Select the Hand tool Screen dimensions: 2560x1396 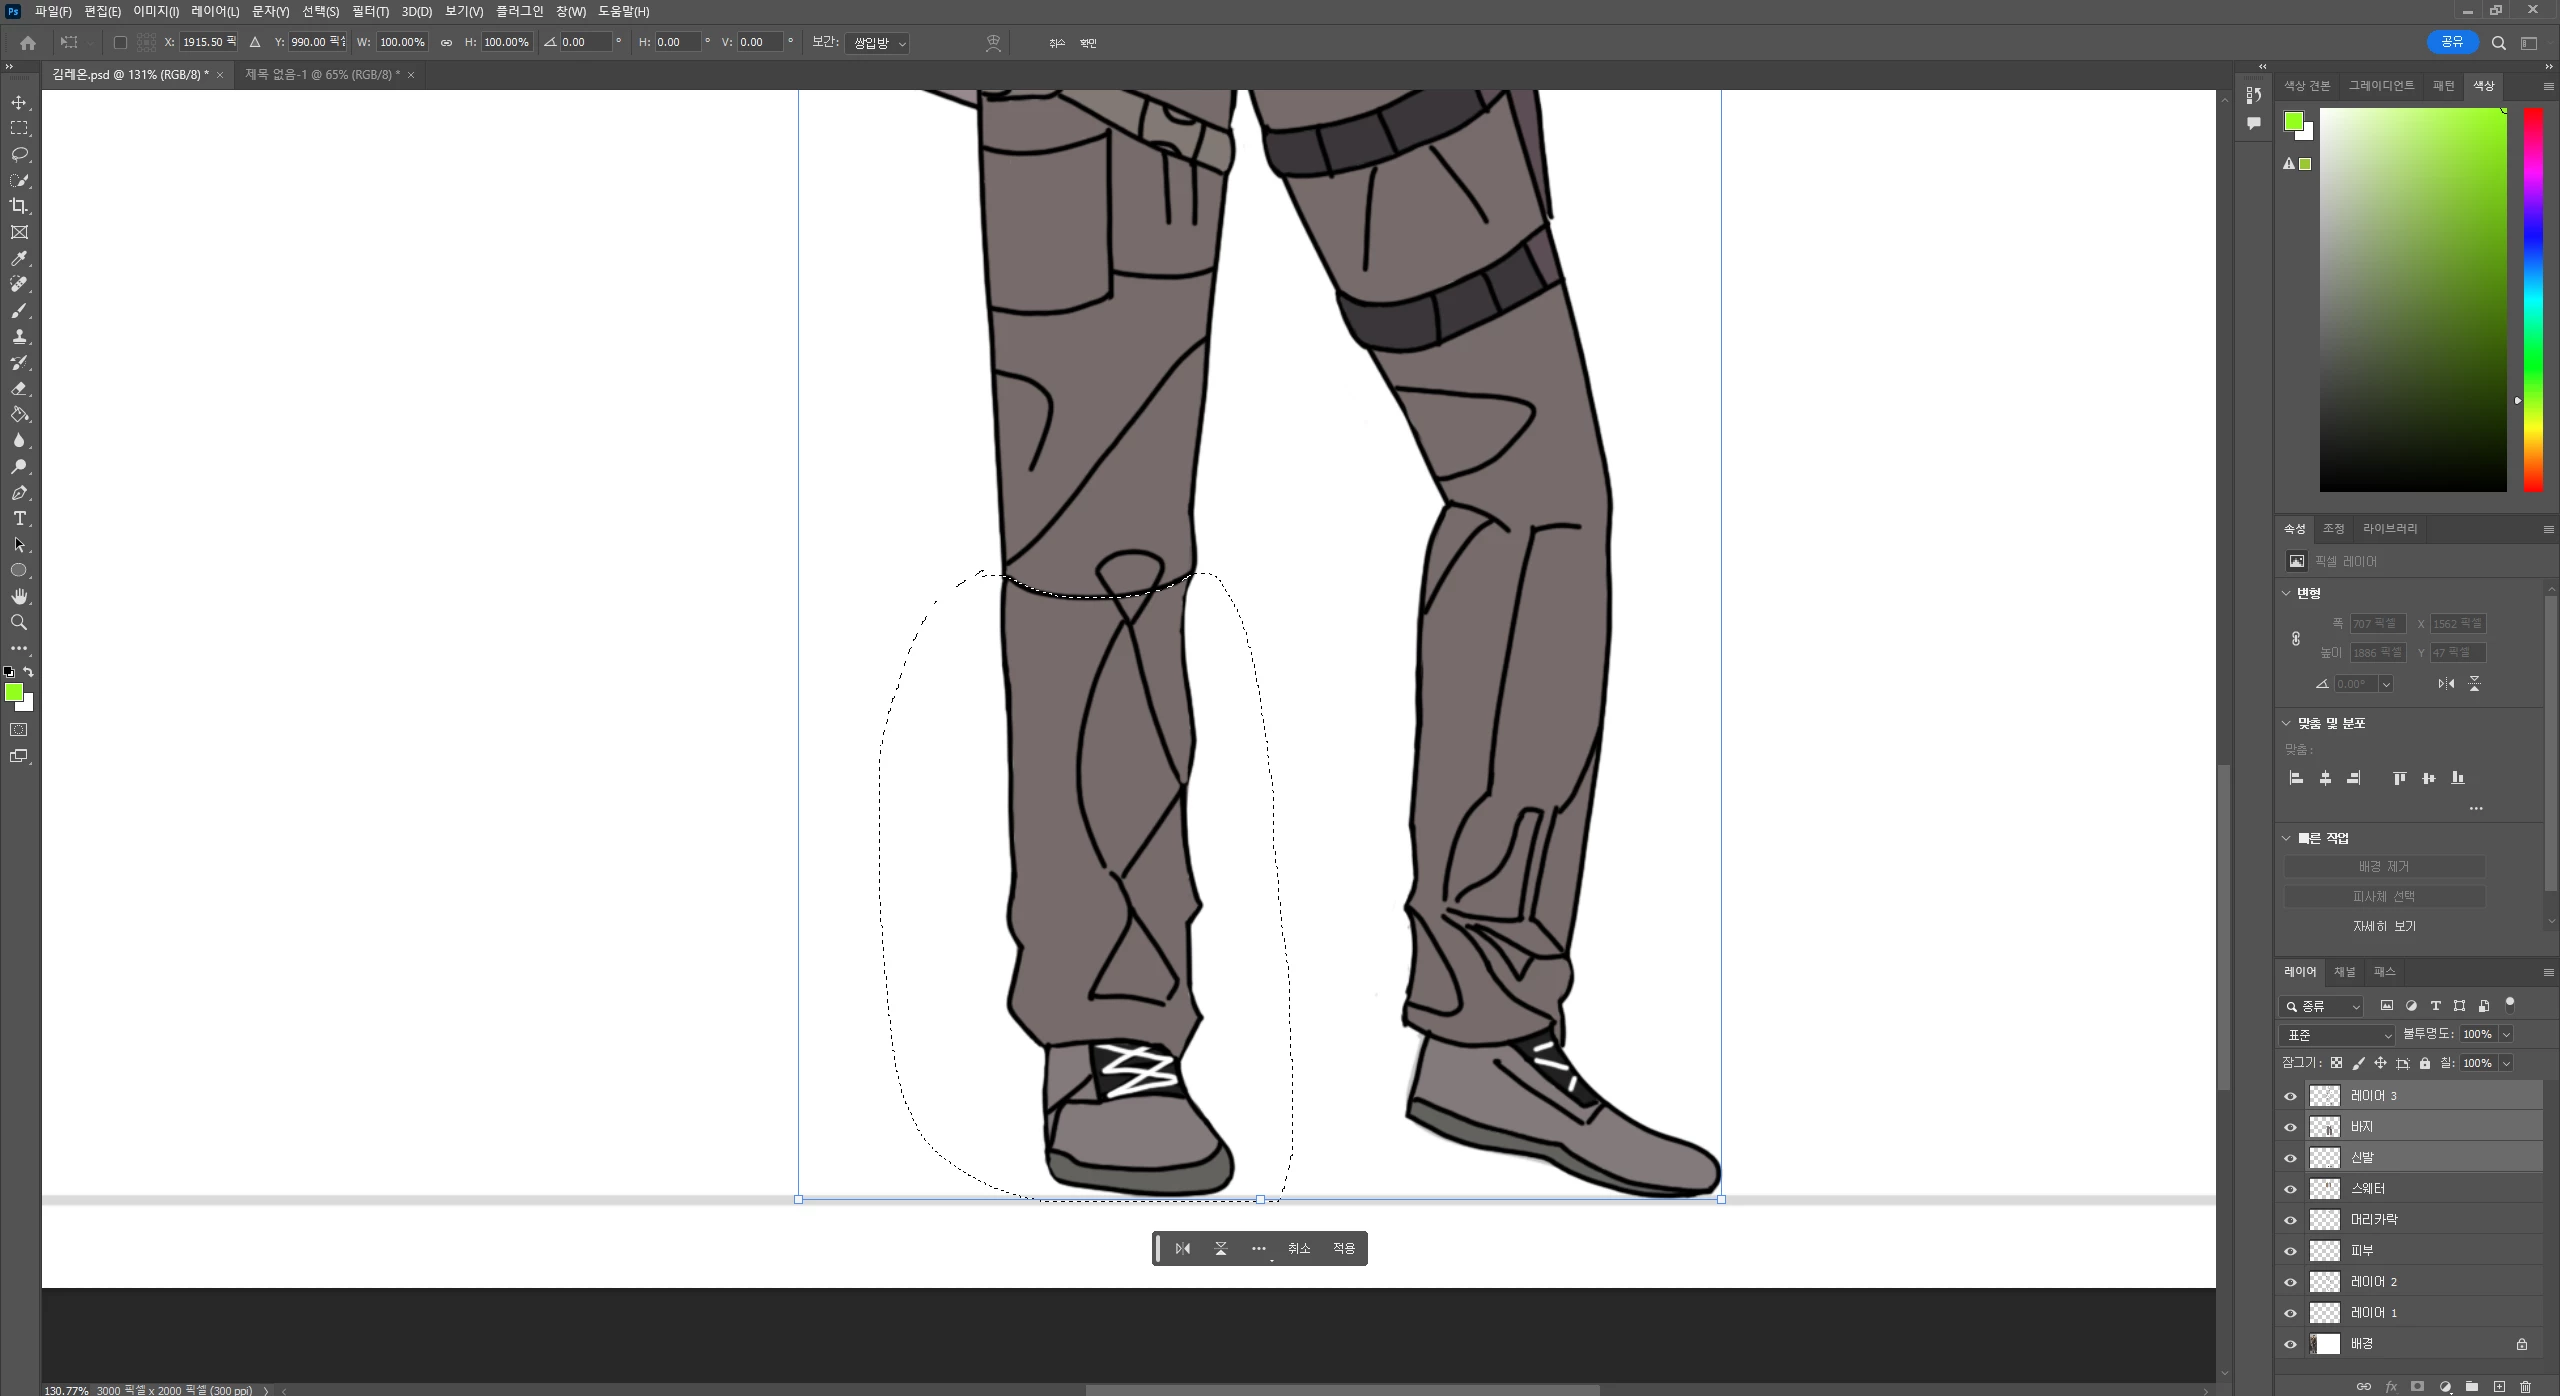point(19,597)
